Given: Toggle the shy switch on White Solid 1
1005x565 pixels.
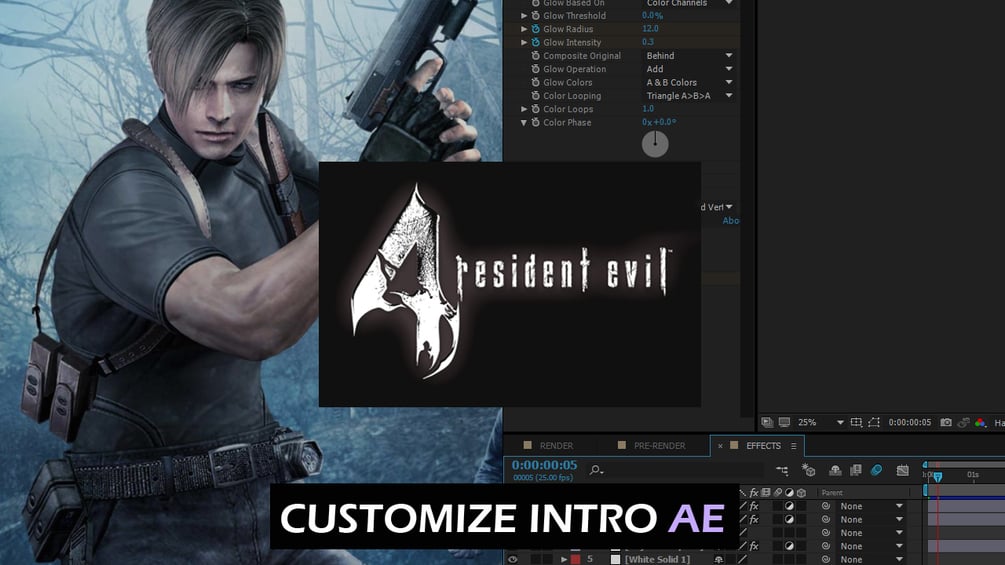Looking at the screenshot, I should 718,559.
